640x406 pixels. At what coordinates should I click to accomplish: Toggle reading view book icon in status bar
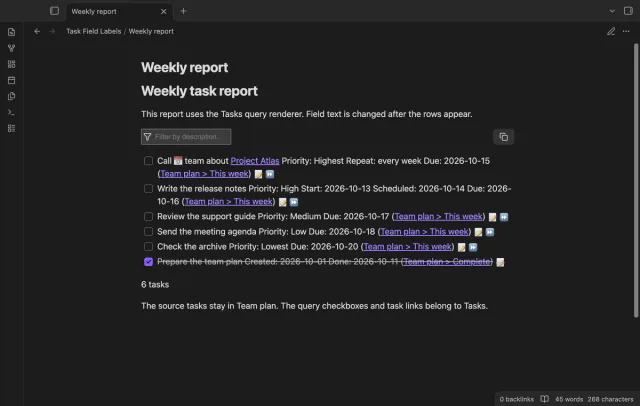(x=544, y=399)
